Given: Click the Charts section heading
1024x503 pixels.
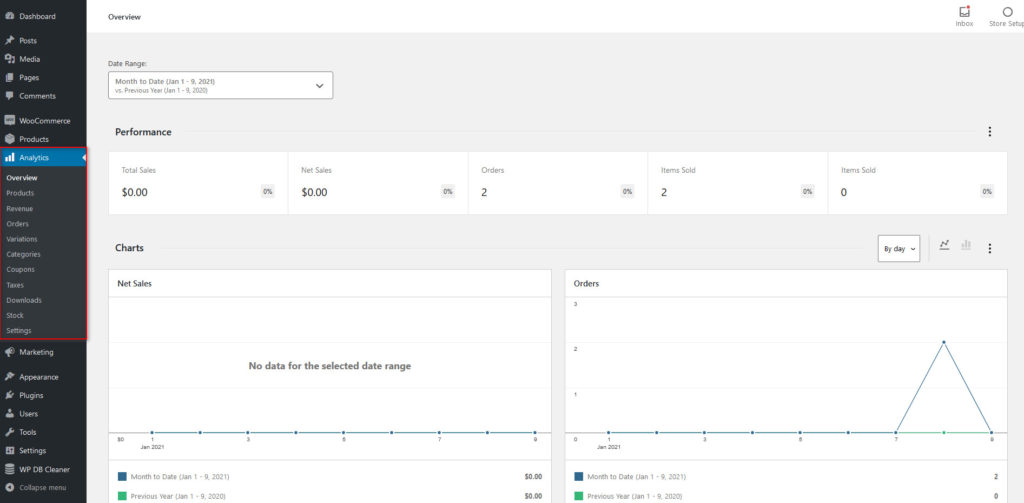Looking at the screenshot, I should tap(129, 248).
